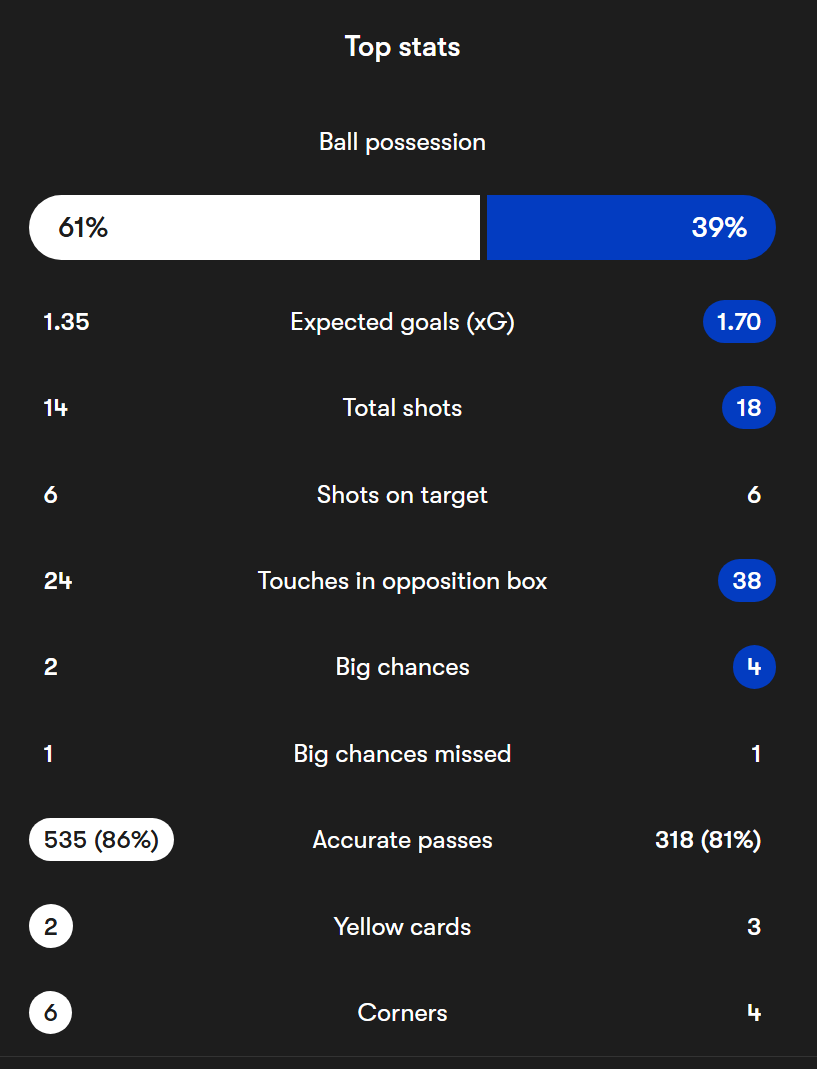Select the Expected goals (xG) row label
Screen dimensions: 817x1069
pyautogui.click(x=402, y=322)
